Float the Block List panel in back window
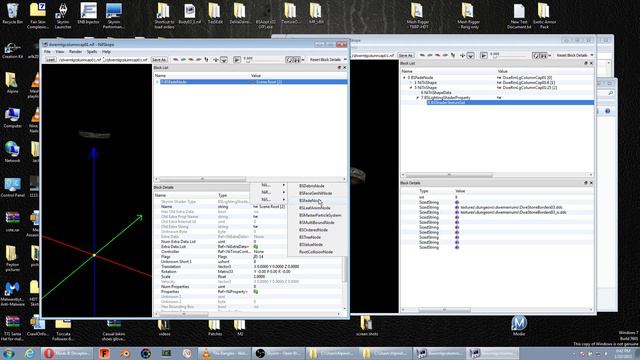The image size is (640, 360). [586, 63]
